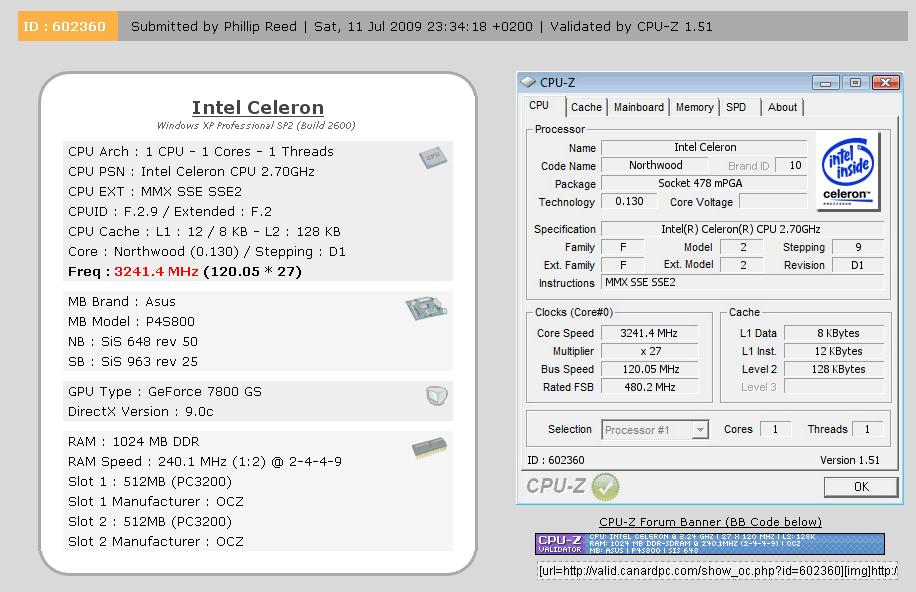Click the Core : Northwood (0.130) row text
The height and width of the screenshot is (592, 916).
[206, 252]
